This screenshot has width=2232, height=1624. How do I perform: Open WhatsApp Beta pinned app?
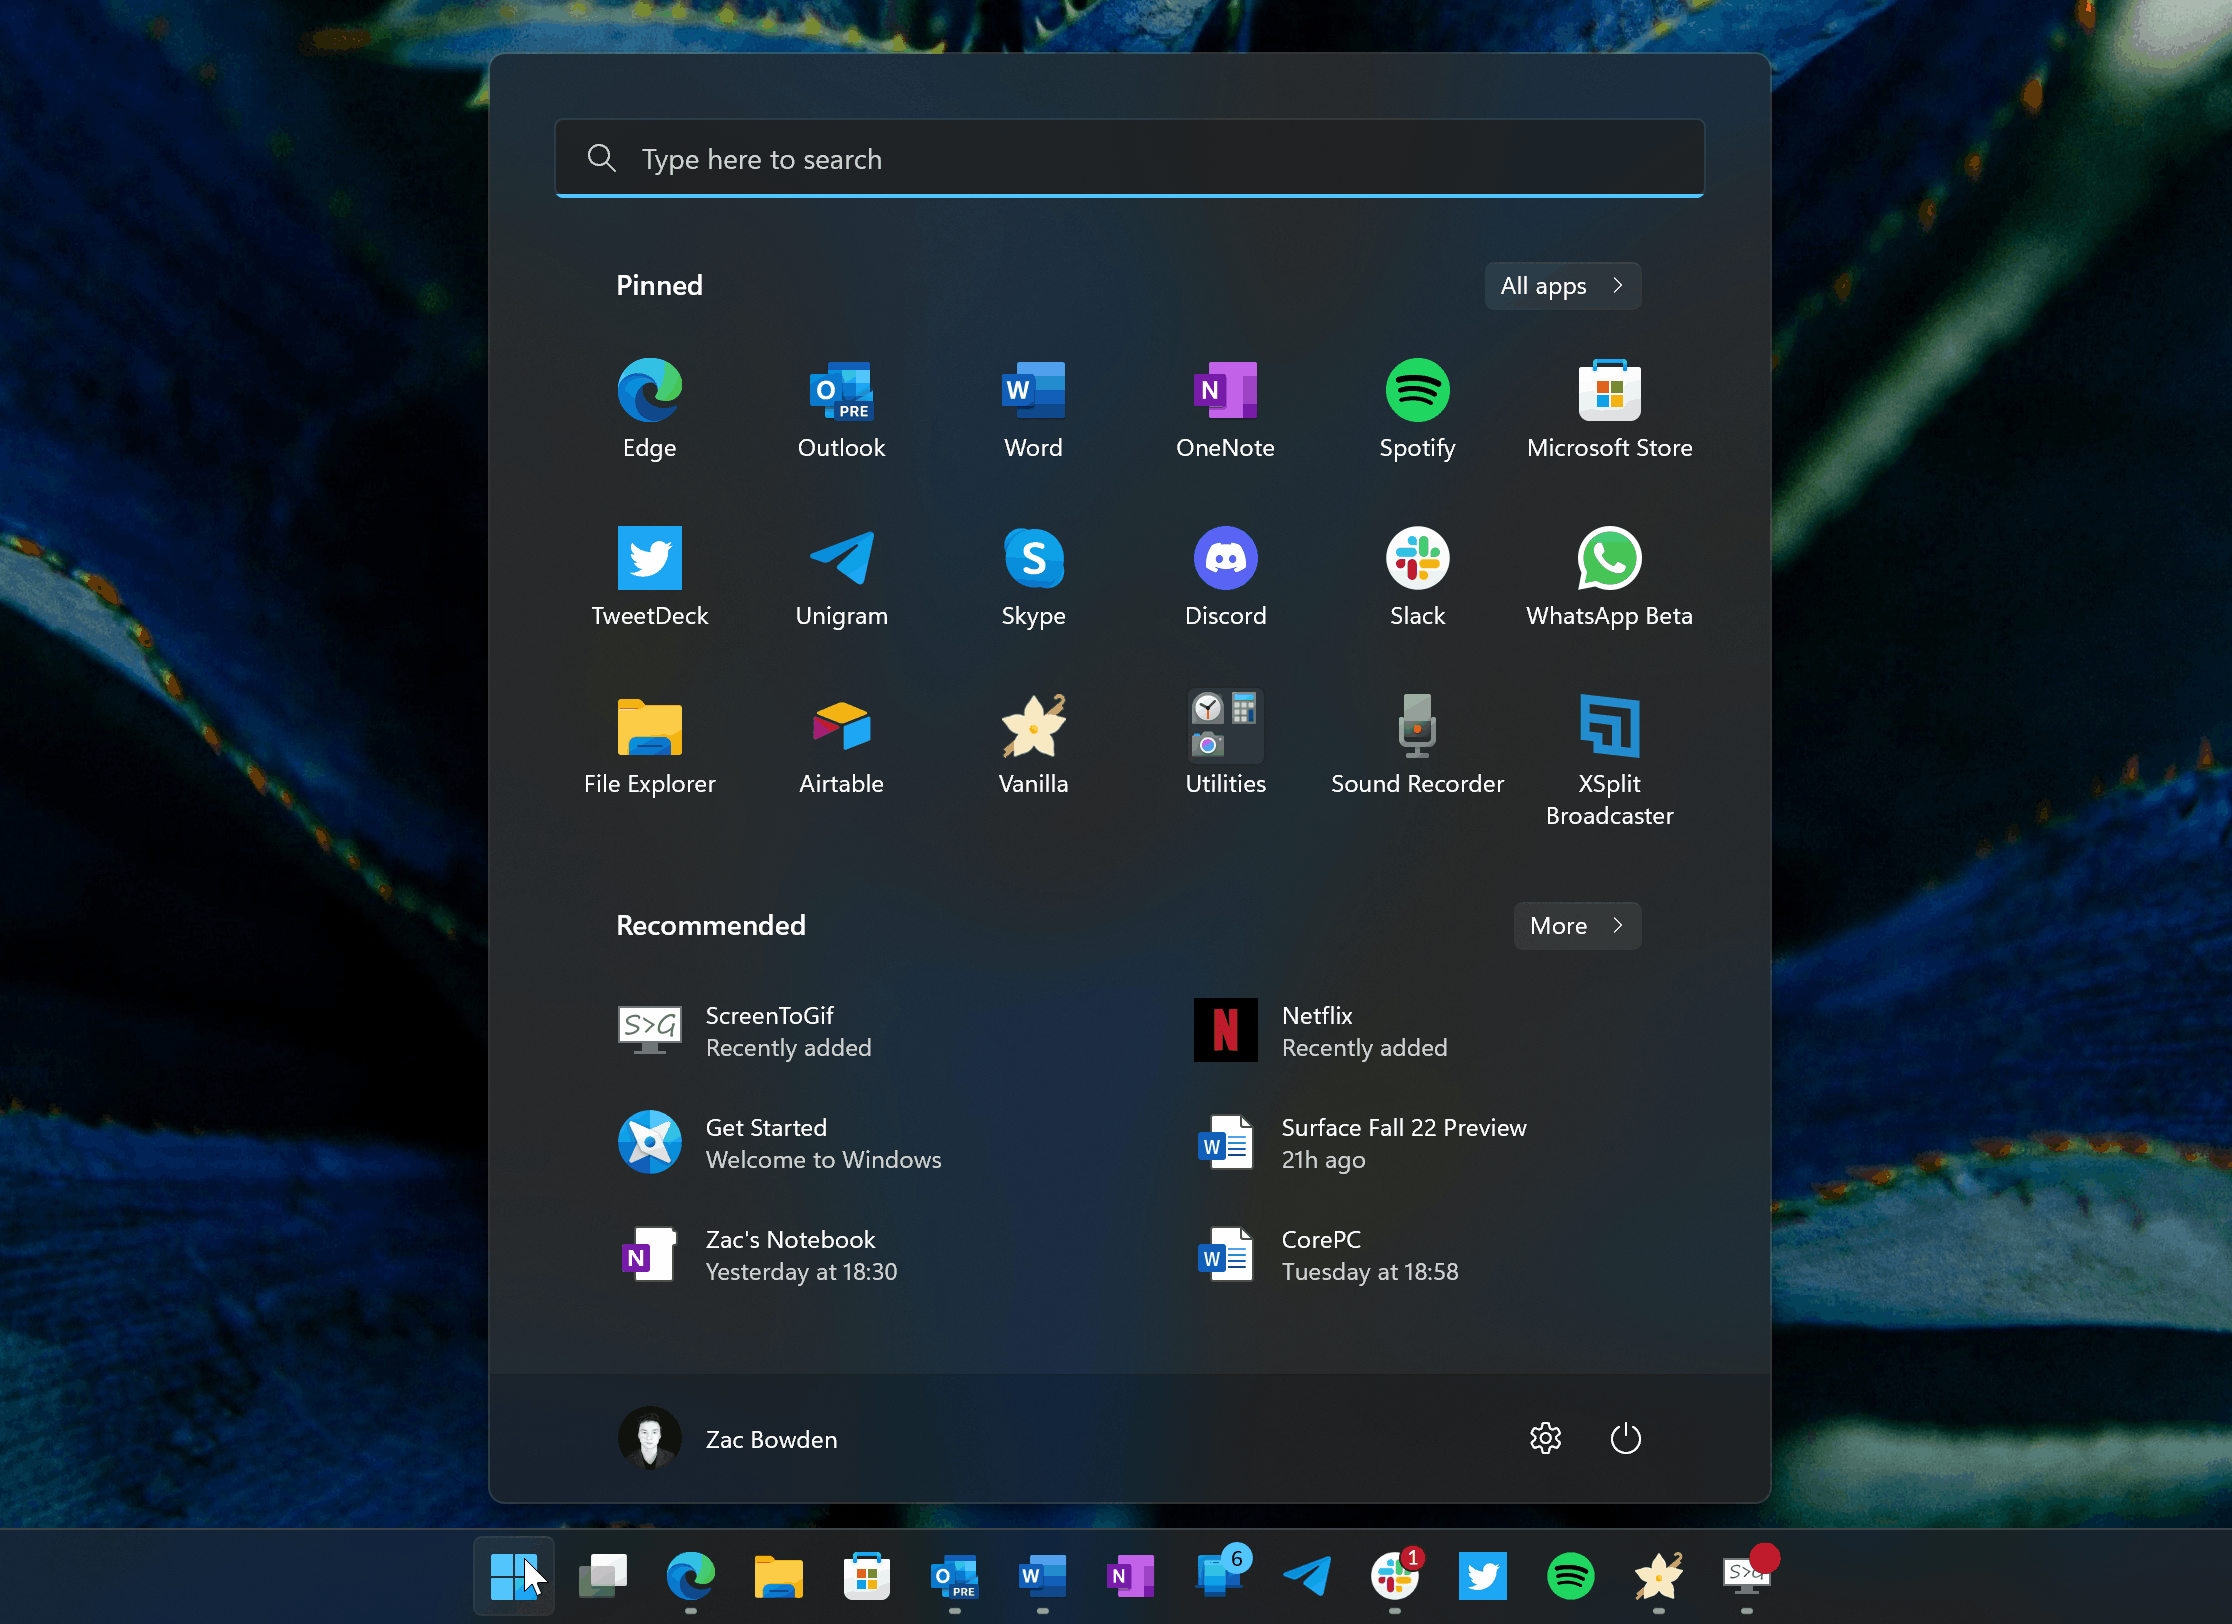tap(1610, 577)
